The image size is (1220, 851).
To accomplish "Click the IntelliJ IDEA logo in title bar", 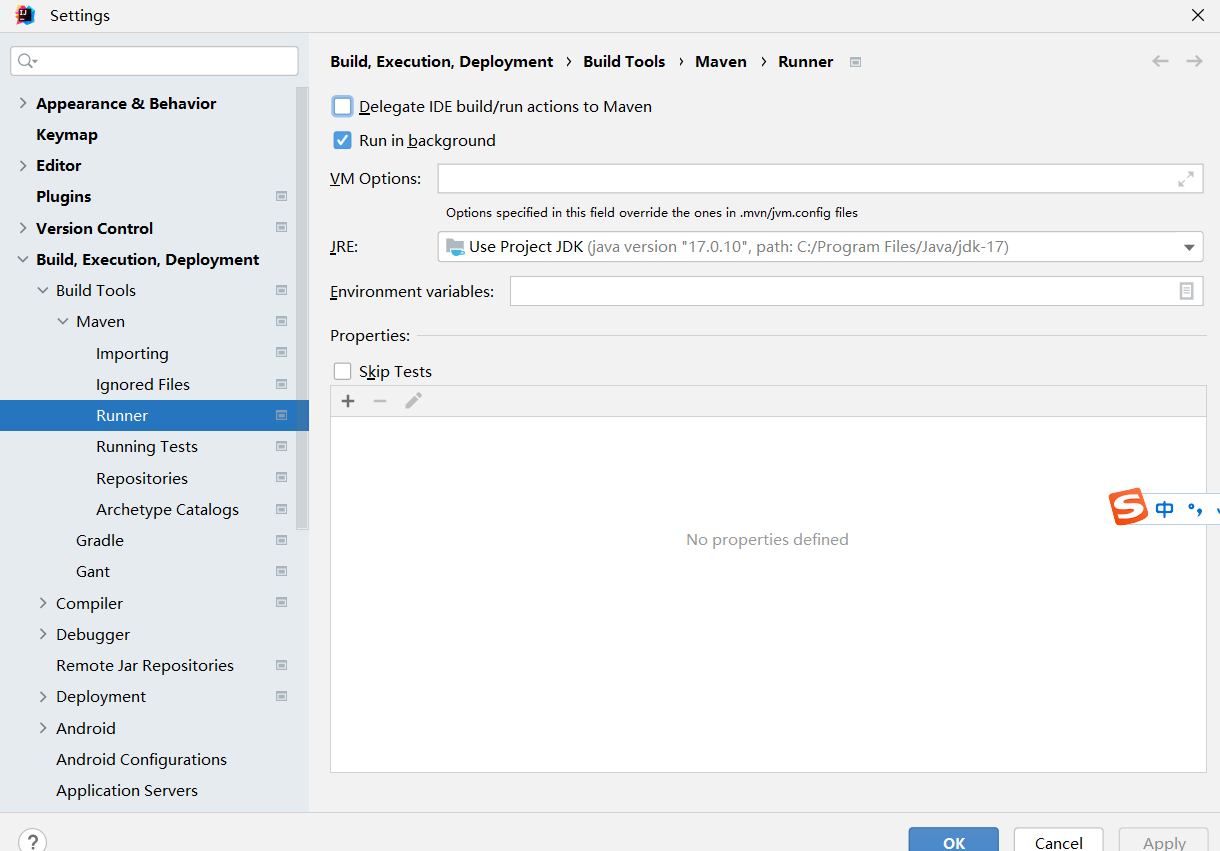I will 25,15.
